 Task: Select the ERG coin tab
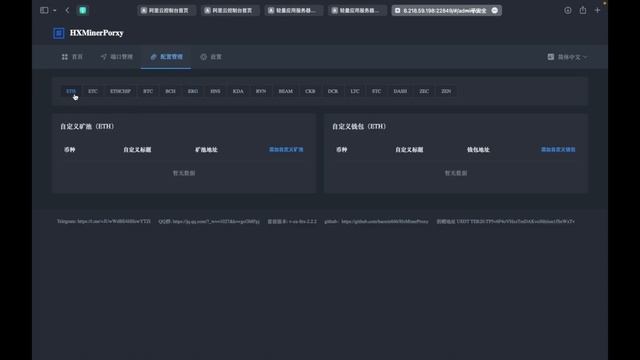(193, 91)
